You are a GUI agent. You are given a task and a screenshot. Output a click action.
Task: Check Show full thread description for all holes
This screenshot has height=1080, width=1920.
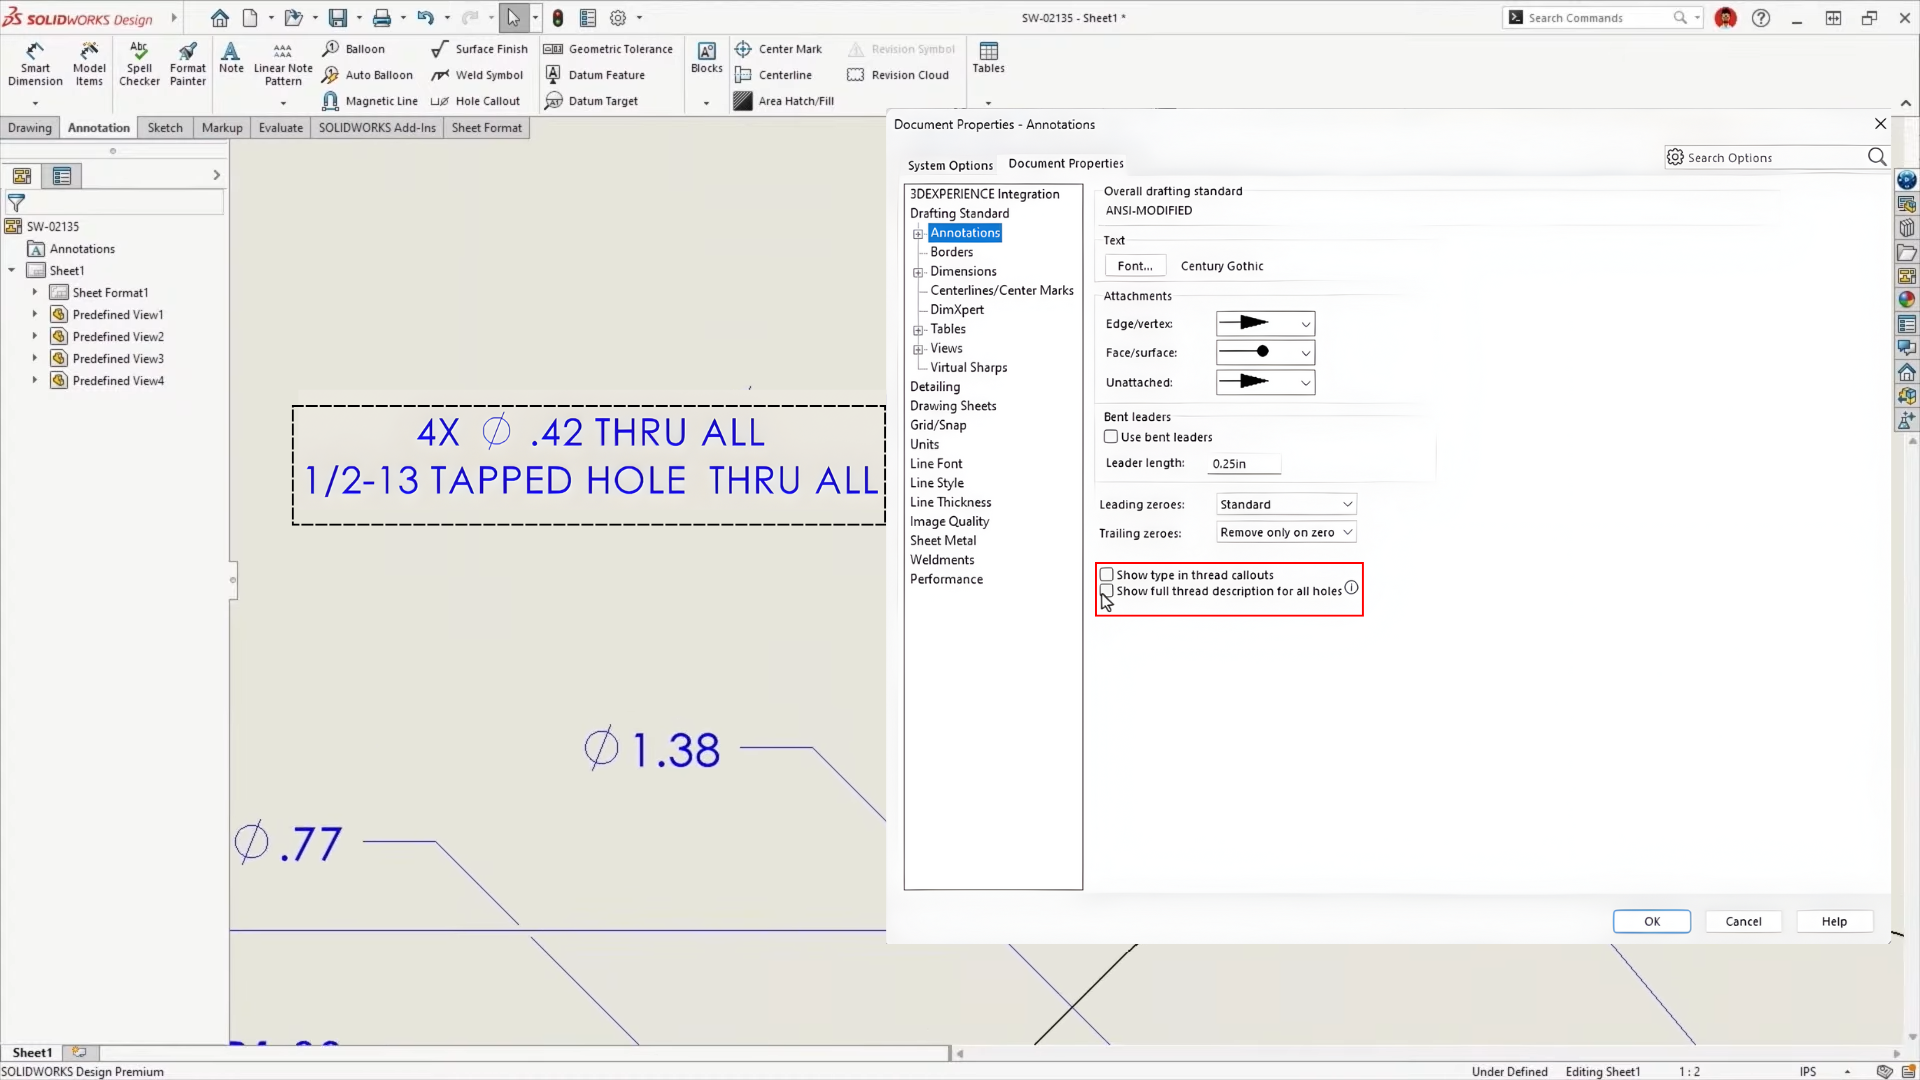(1106, 591)
